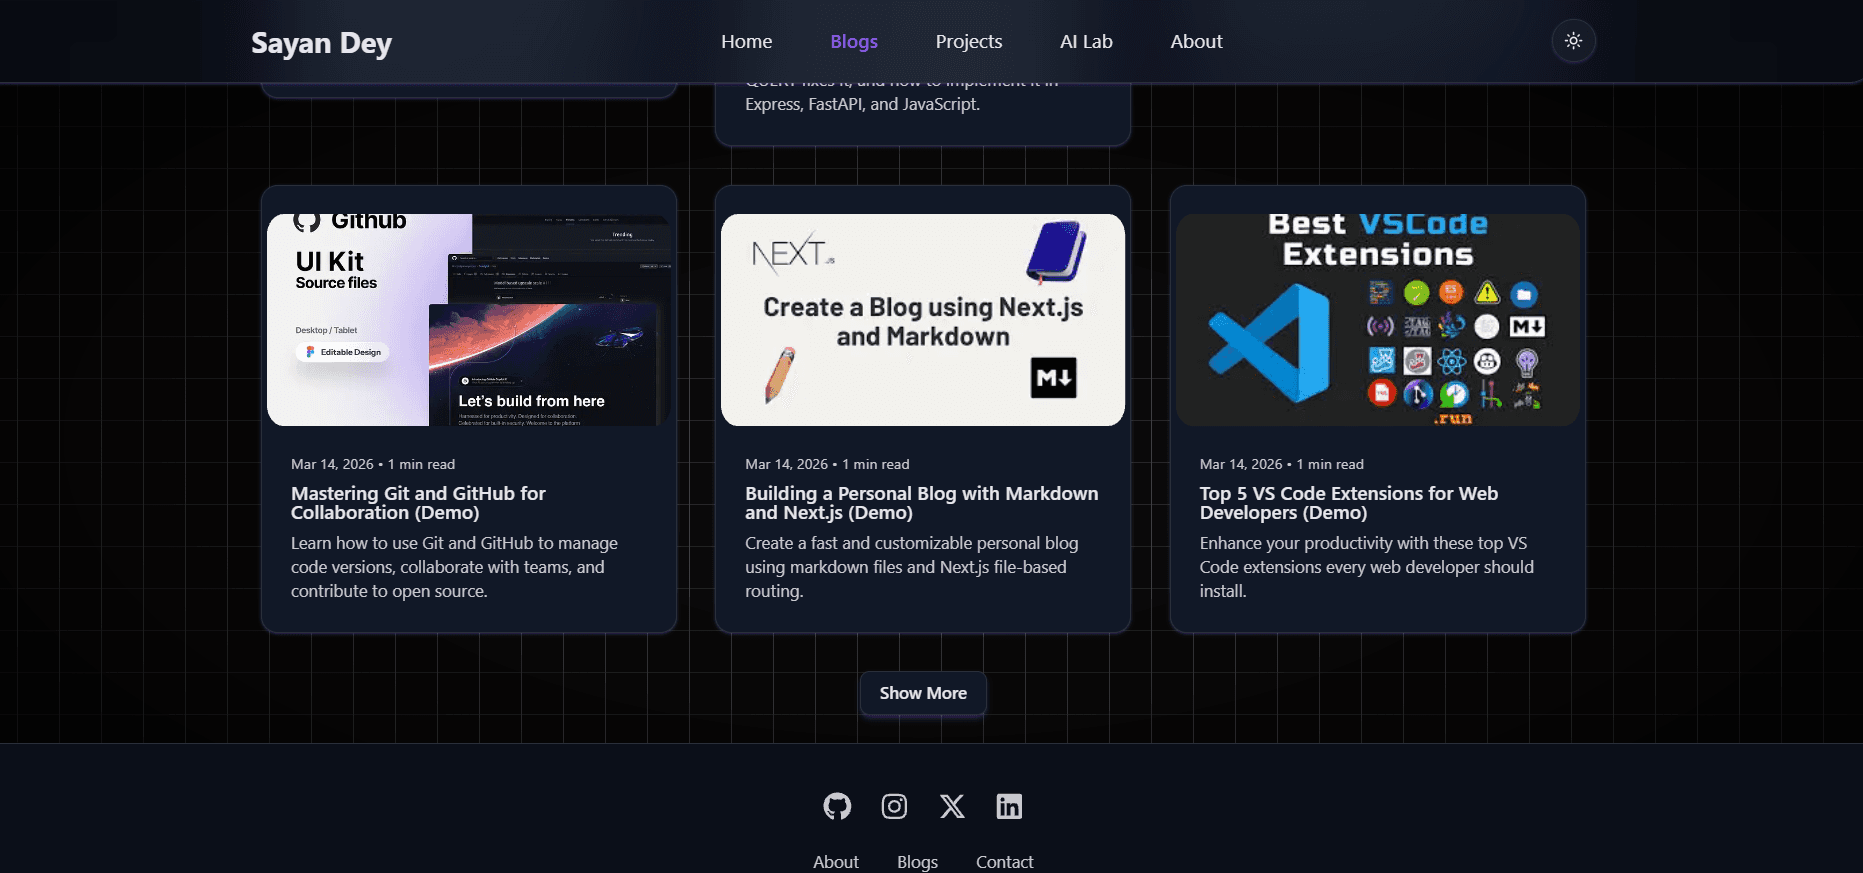The height and width of the screenshot is (873, 1863).
Task: Open the LinkedIn icon in footer
Action: [x=1009, y=806]
